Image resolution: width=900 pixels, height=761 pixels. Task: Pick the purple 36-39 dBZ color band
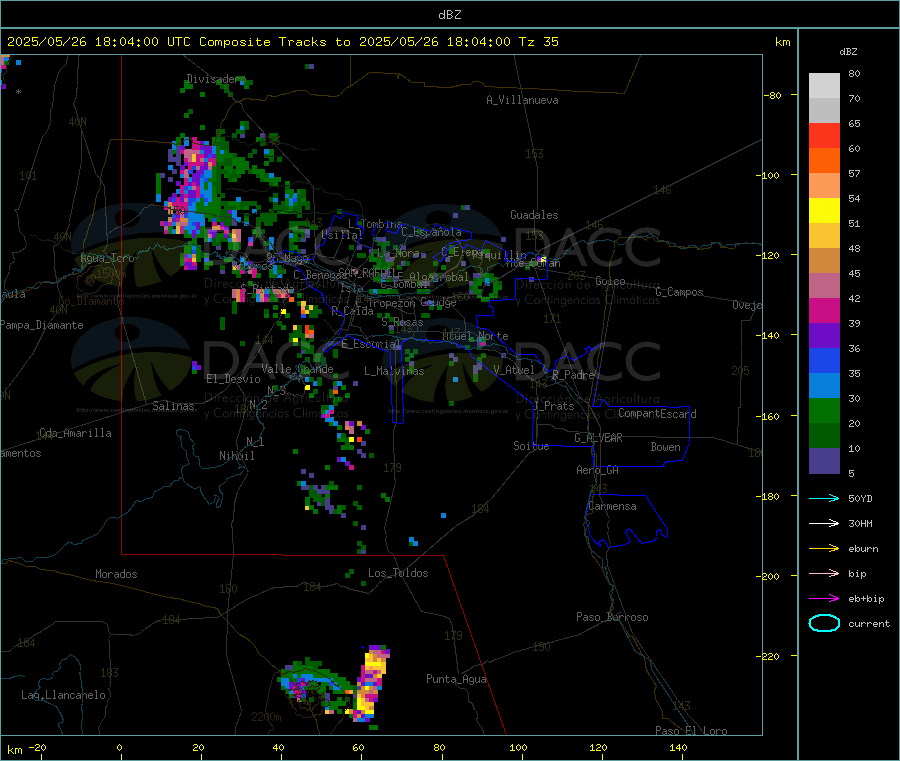coord(824,336)
